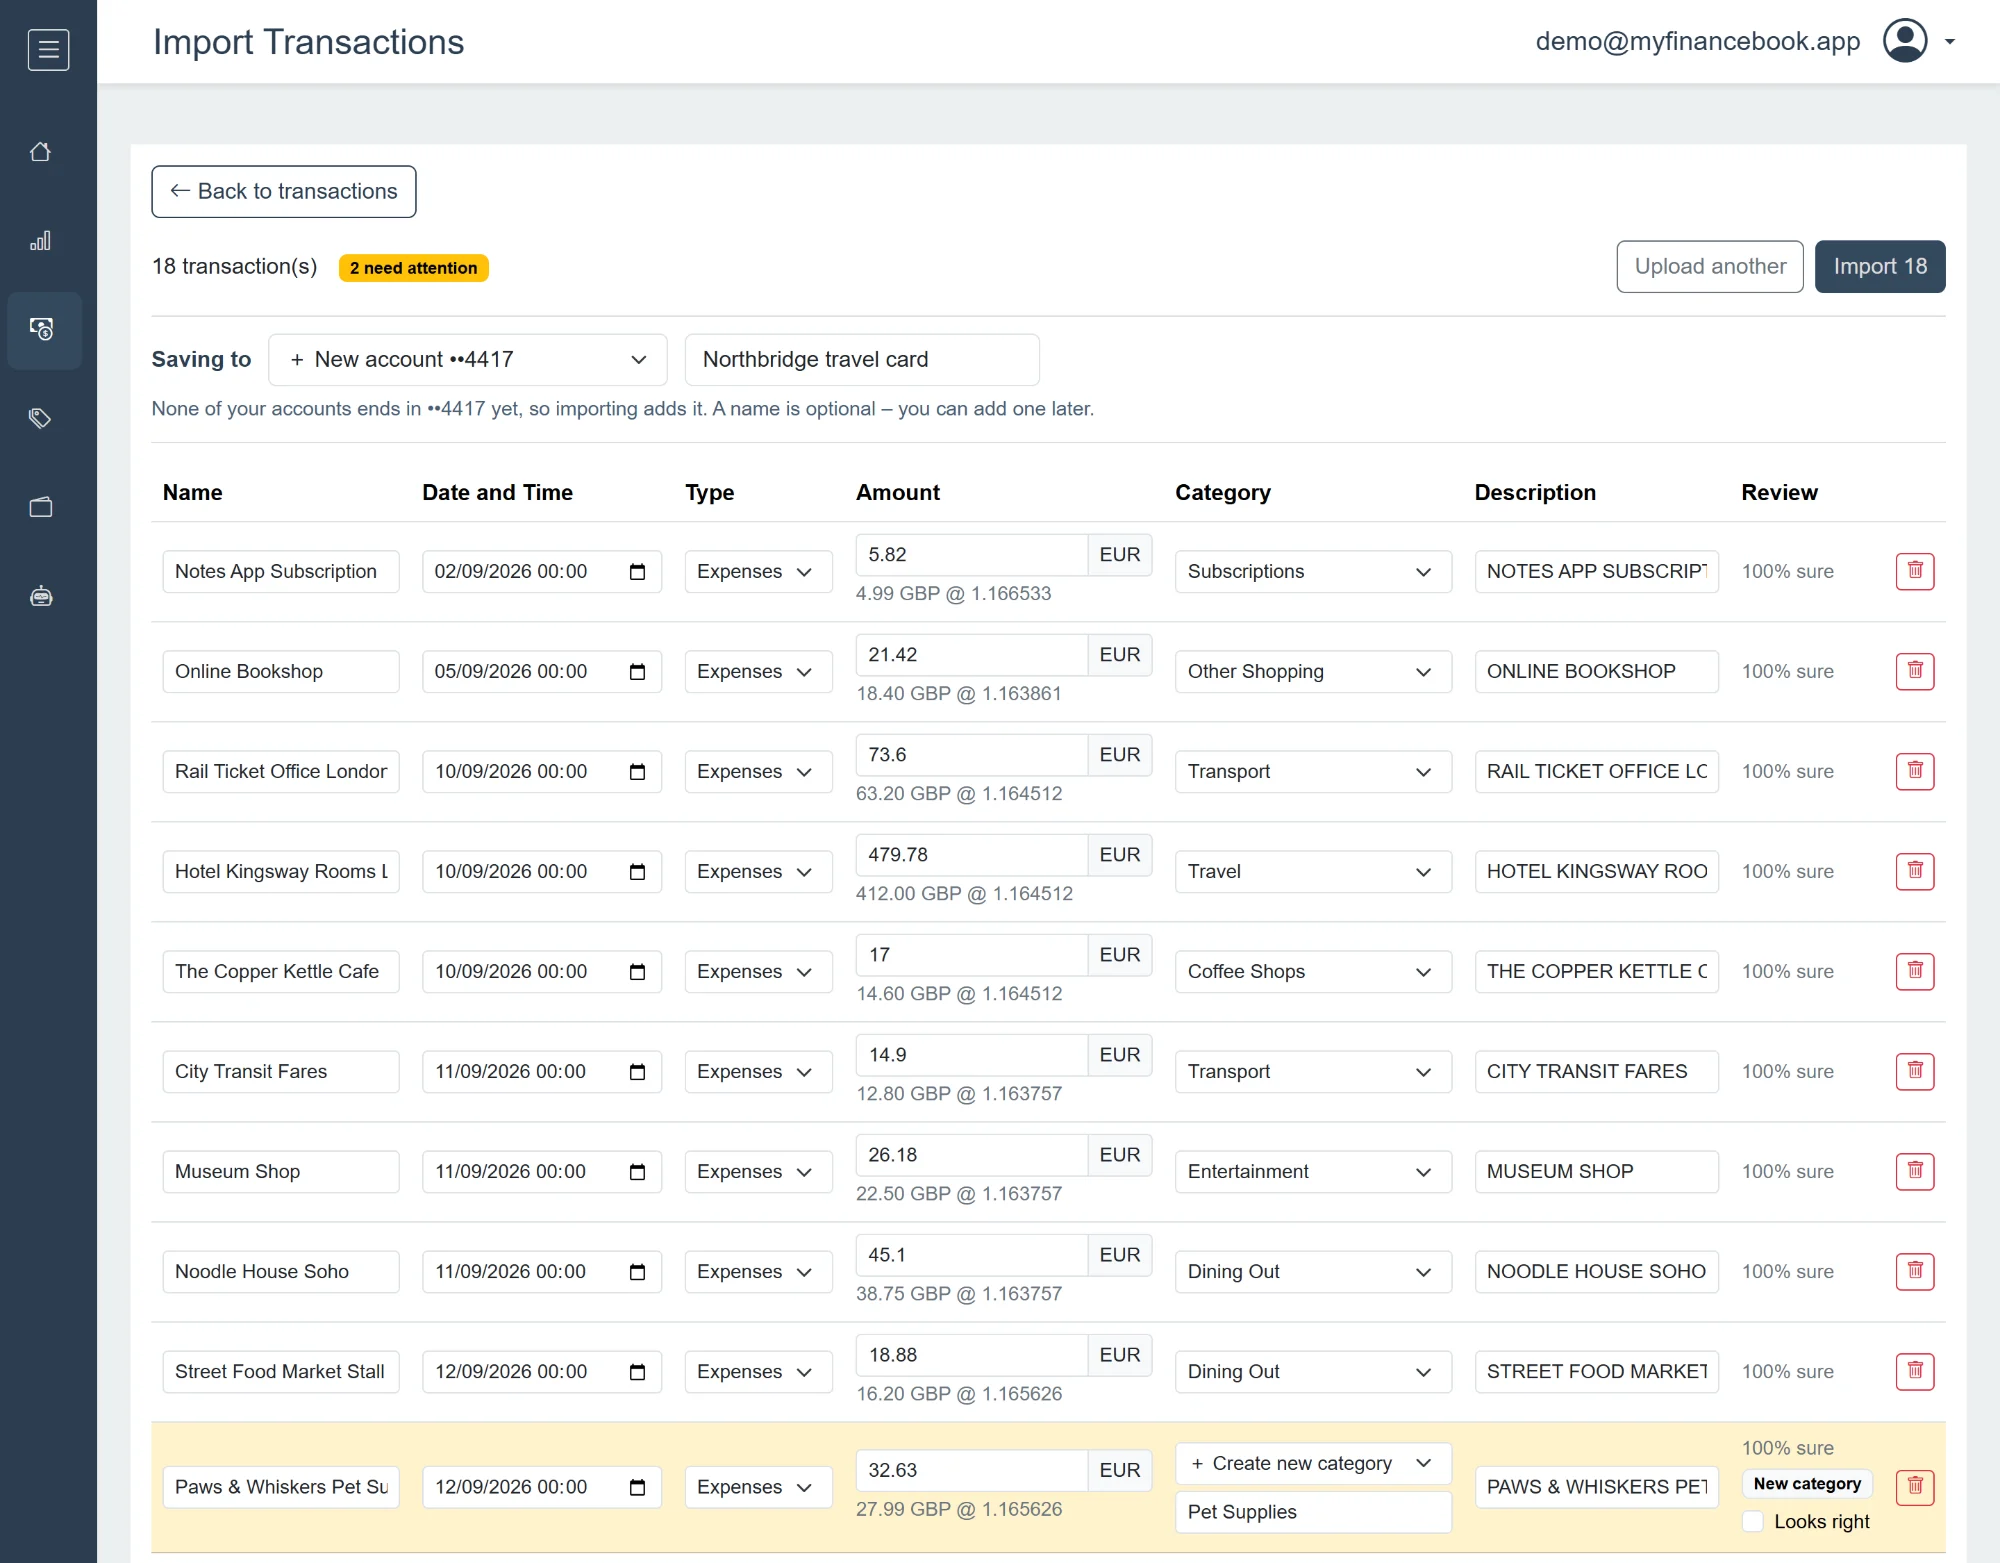Open the transactions sidebar icon
Screen dimensions: 2000x1563
pyautogui.click(x=41, y=329)
